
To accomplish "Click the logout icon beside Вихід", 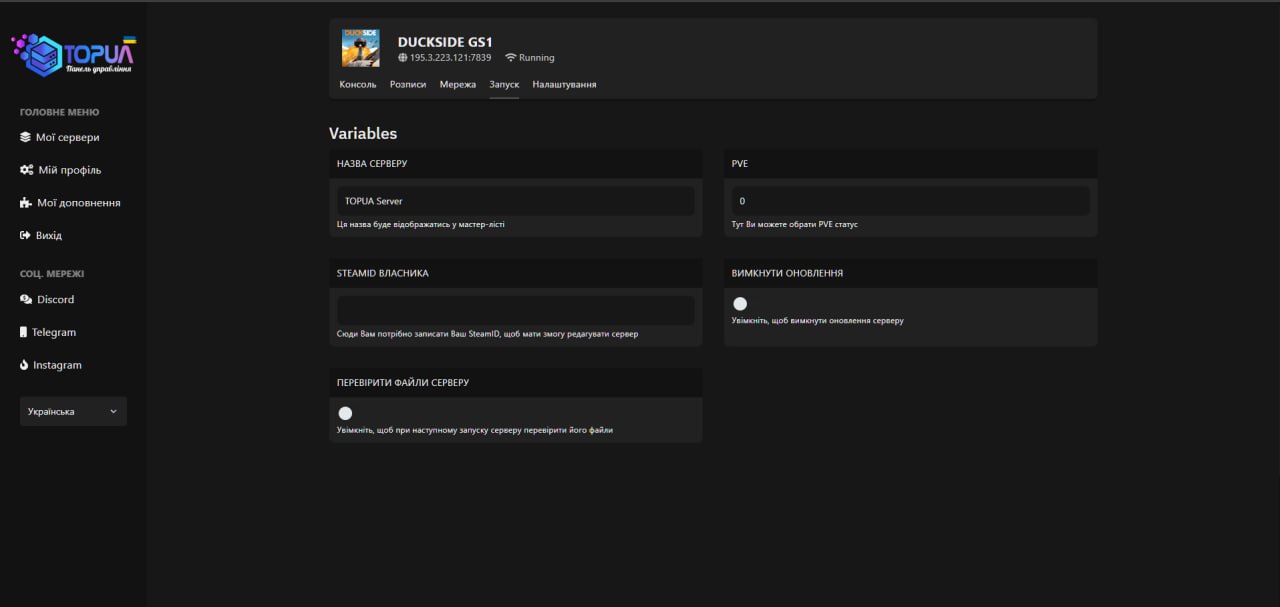I will tap(26, 236).
